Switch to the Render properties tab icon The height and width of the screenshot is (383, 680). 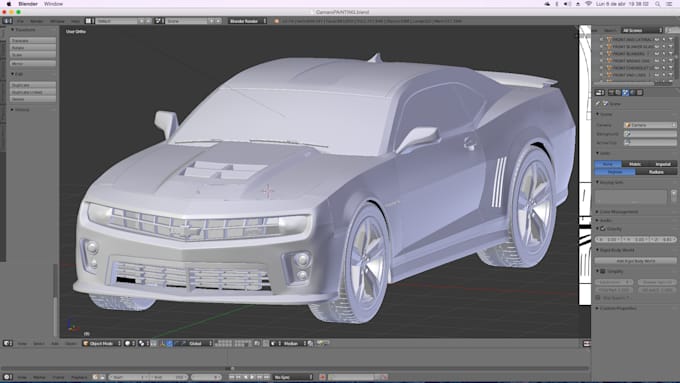[611, 92]
